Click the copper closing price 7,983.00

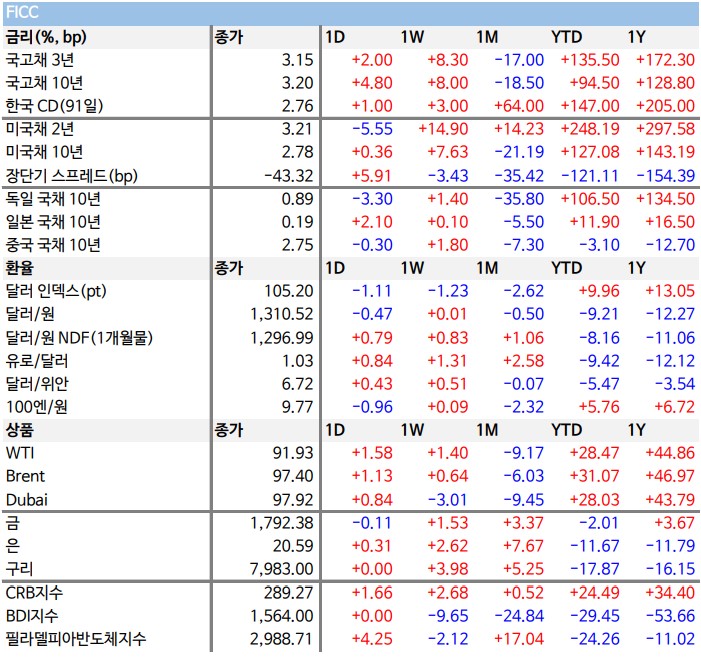coord(282,569)
